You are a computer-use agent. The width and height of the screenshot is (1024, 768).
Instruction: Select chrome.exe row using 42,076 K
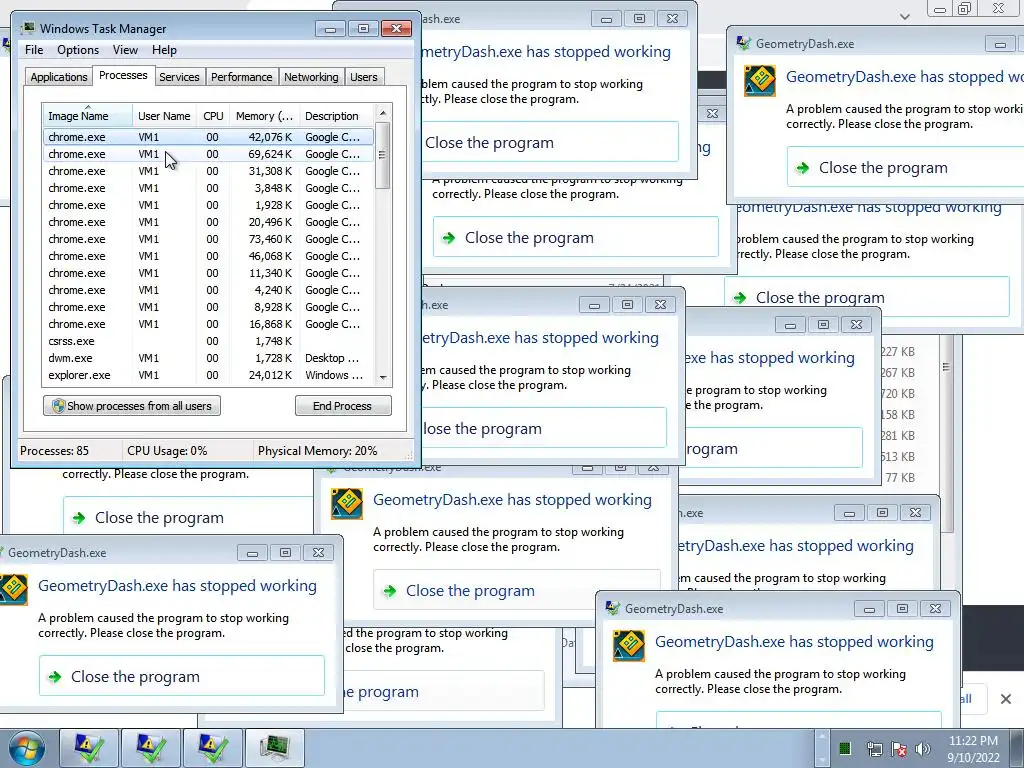(x=209, y=137)
